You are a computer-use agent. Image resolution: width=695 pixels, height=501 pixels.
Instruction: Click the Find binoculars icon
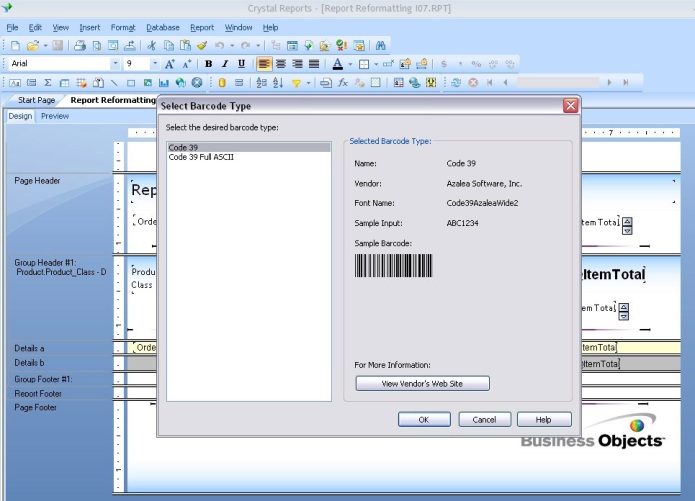380,45
